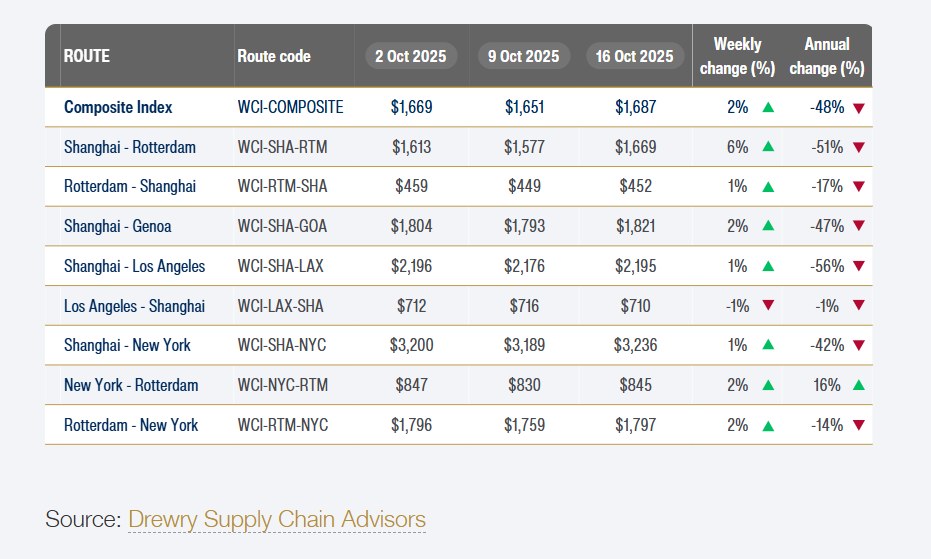Select the 2 Oct 2025 date pill

pos(411,56)
